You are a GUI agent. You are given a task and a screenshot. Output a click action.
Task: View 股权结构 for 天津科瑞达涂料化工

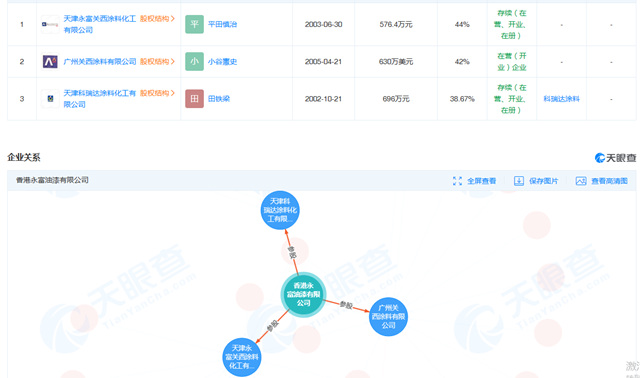pos(157,93)
